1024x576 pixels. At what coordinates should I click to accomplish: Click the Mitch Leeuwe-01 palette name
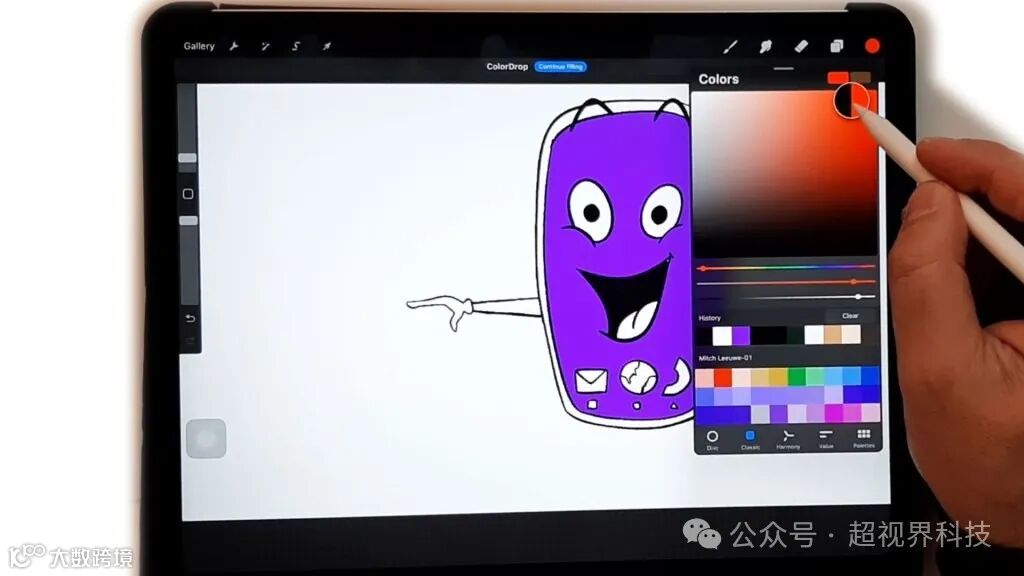725,358
